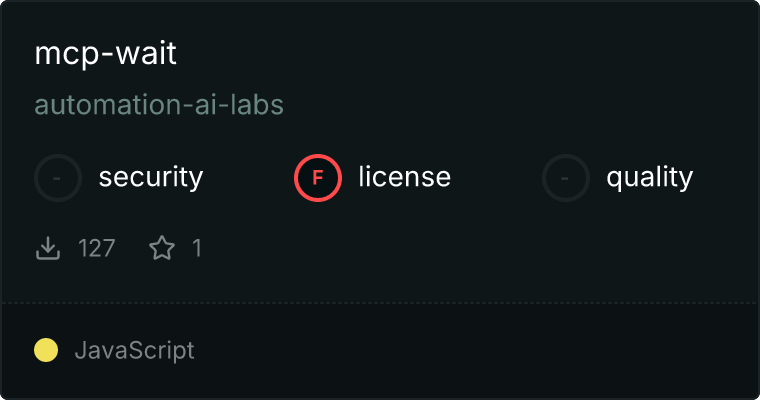
Task: Visit the automation-ai-labs author link
Action: point(159,105)
